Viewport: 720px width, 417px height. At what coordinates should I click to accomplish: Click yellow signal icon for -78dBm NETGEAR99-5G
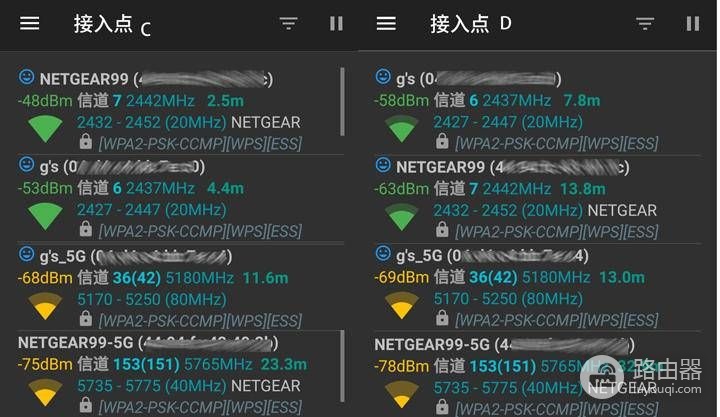pos(402,394)
